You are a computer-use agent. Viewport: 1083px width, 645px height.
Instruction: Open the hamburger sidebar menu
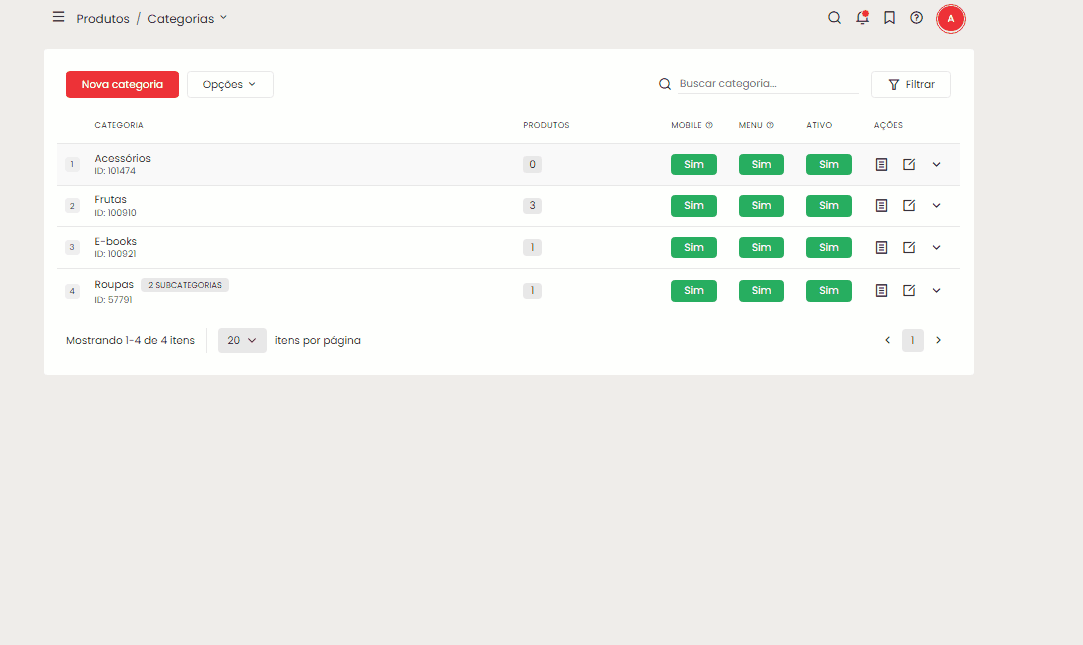[59, 17]
